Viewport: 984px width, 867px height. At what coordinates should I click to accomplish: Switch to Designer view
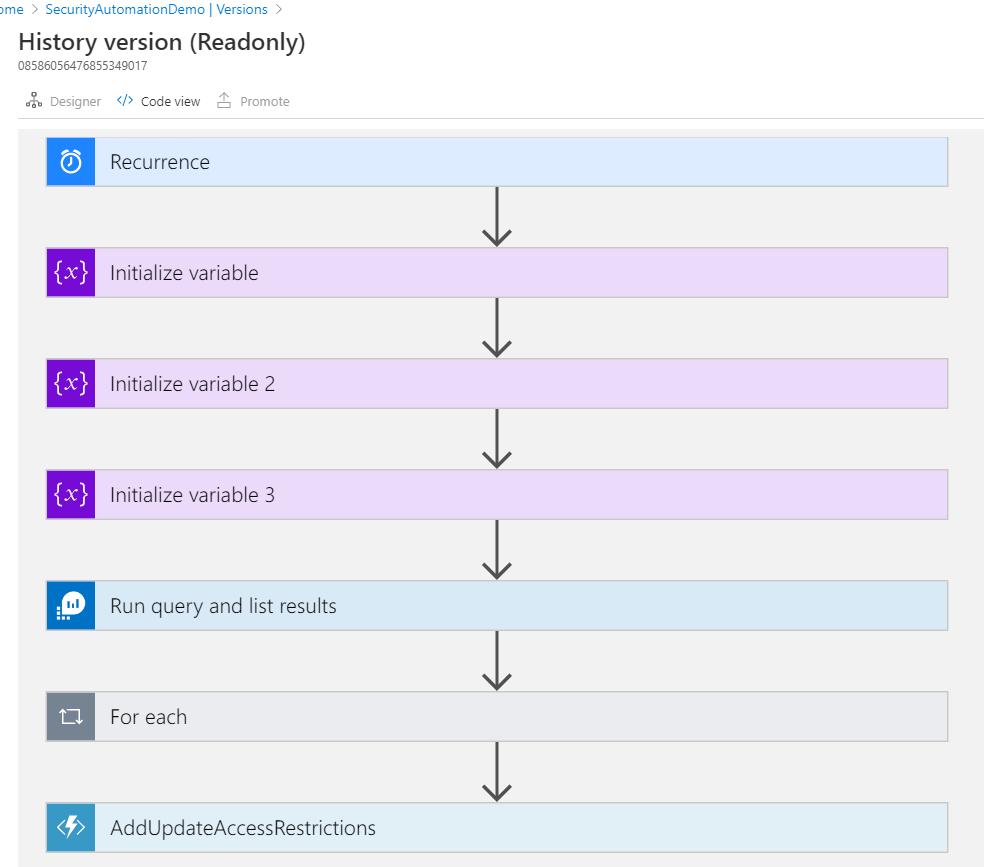coord(75,102)
